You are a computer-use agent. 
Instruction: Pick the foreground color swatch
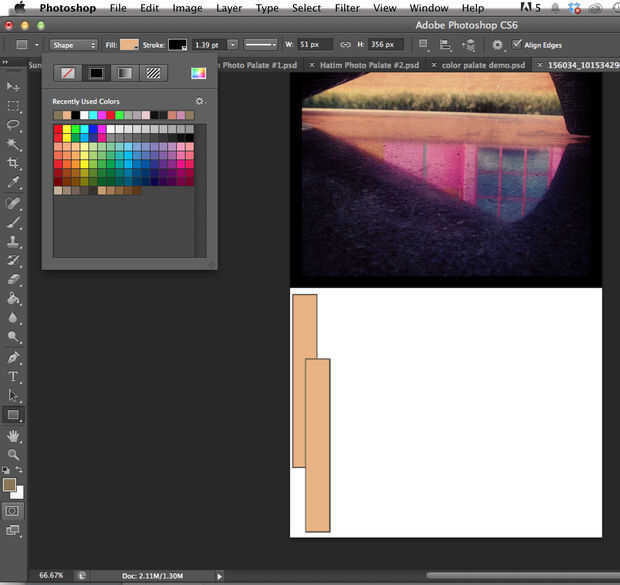tap(9, 485)
